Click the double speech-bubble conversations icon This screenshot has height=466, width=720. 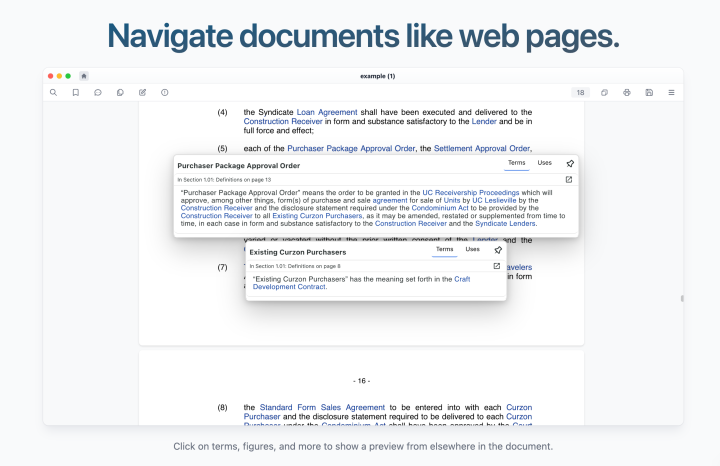(120, 92)
